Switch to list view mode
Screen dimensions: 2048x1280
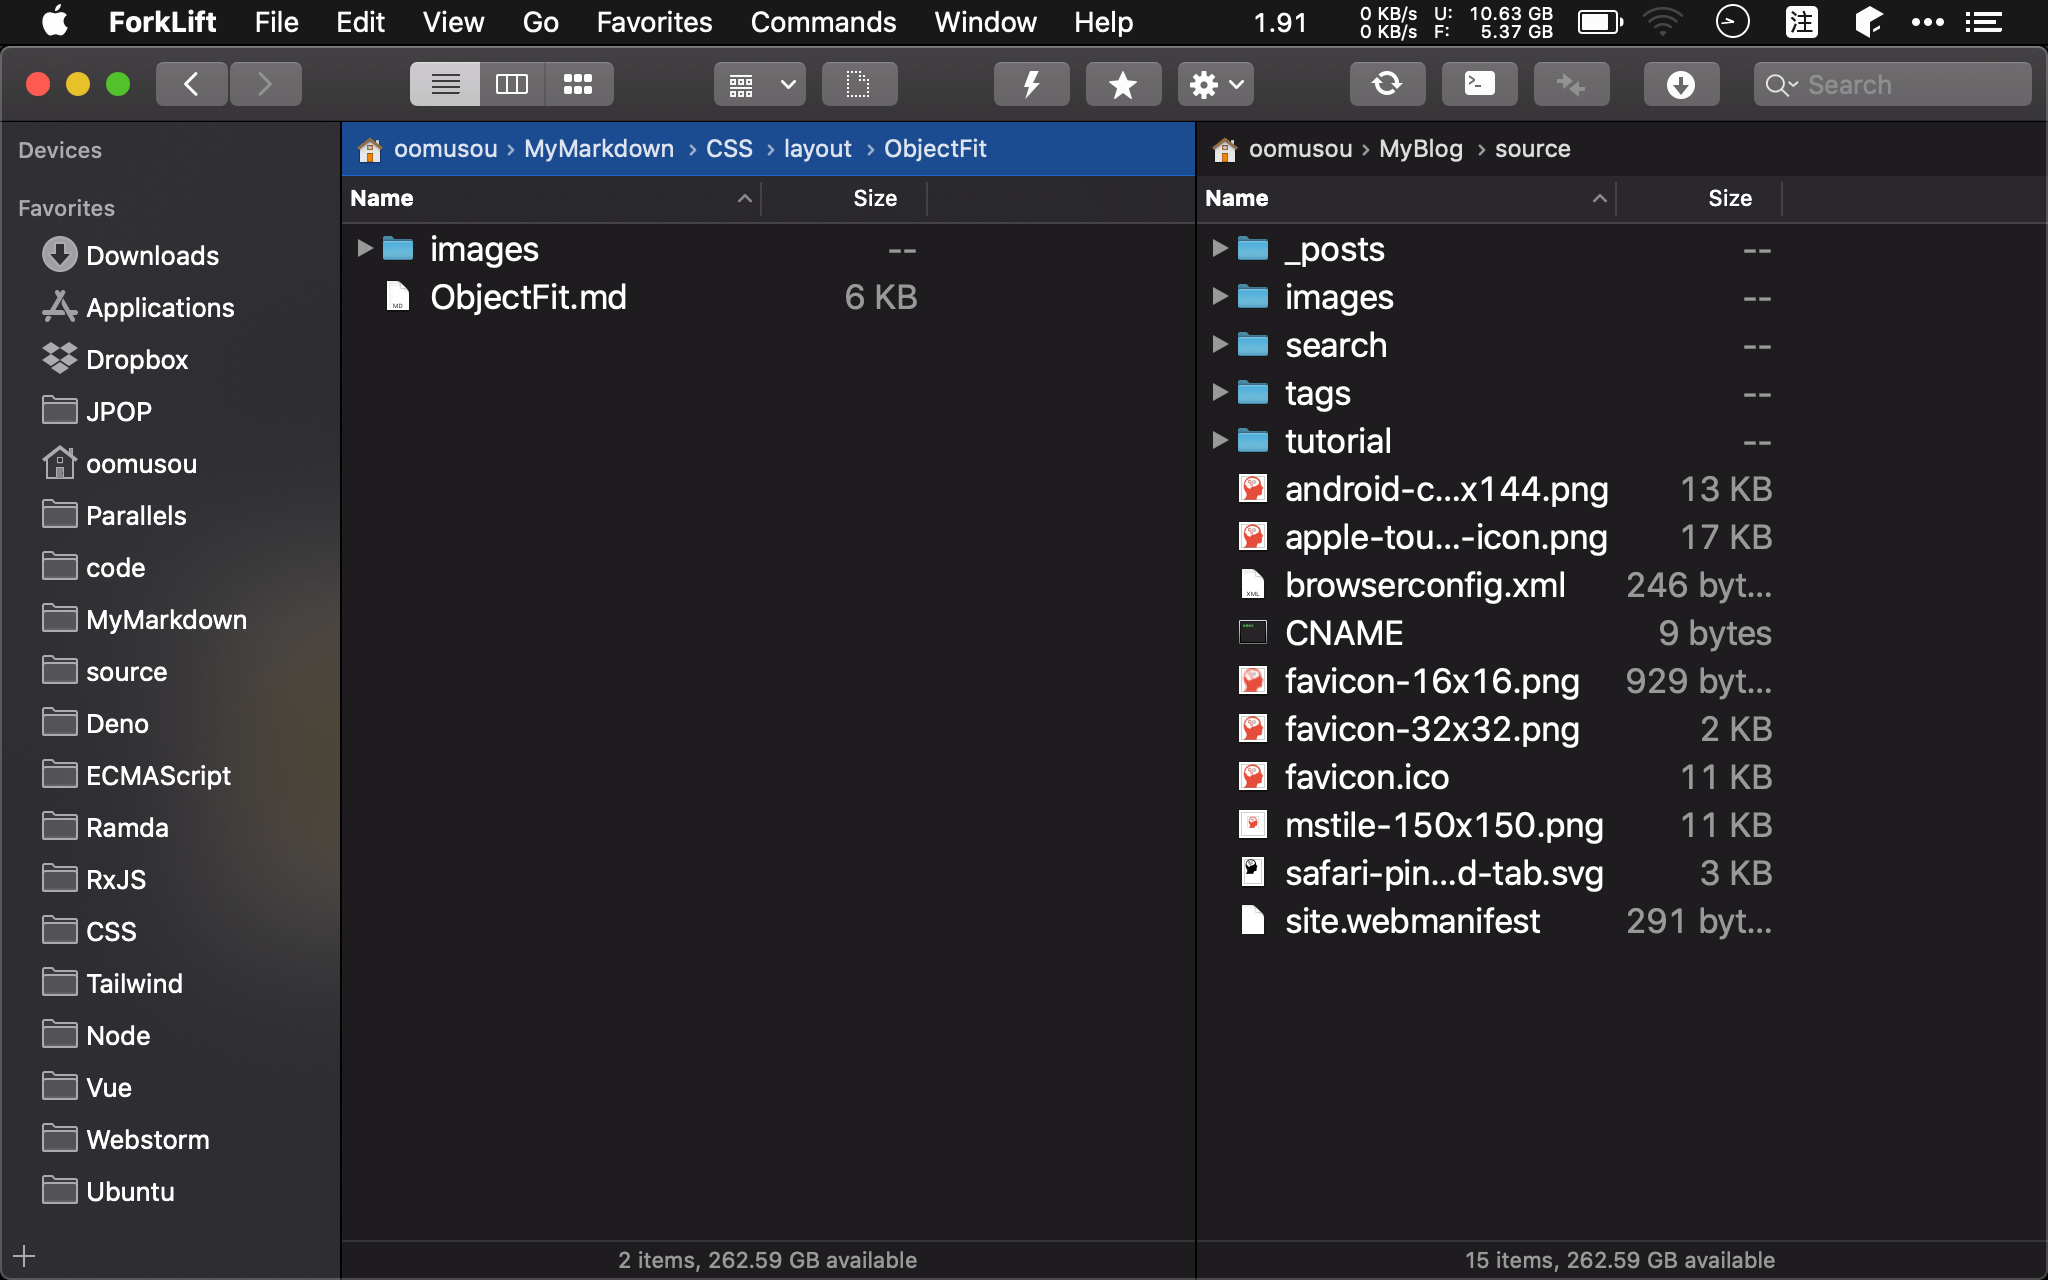pos(445,84)
